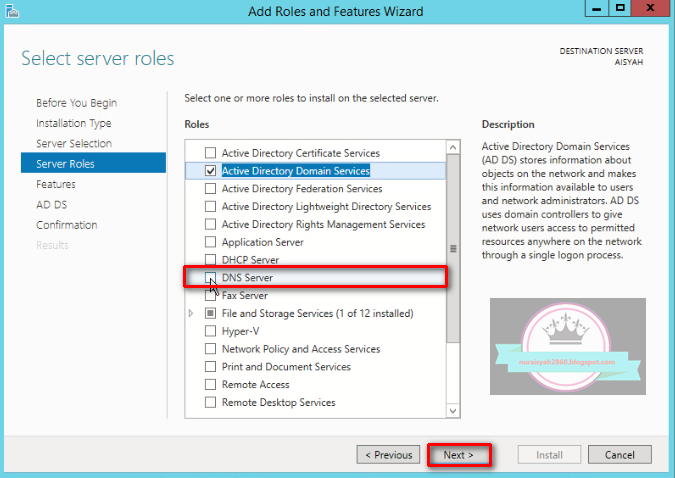Check Active Directory Rights Management Services
Viewport: 675px width, 478px height.
[210, 224]
